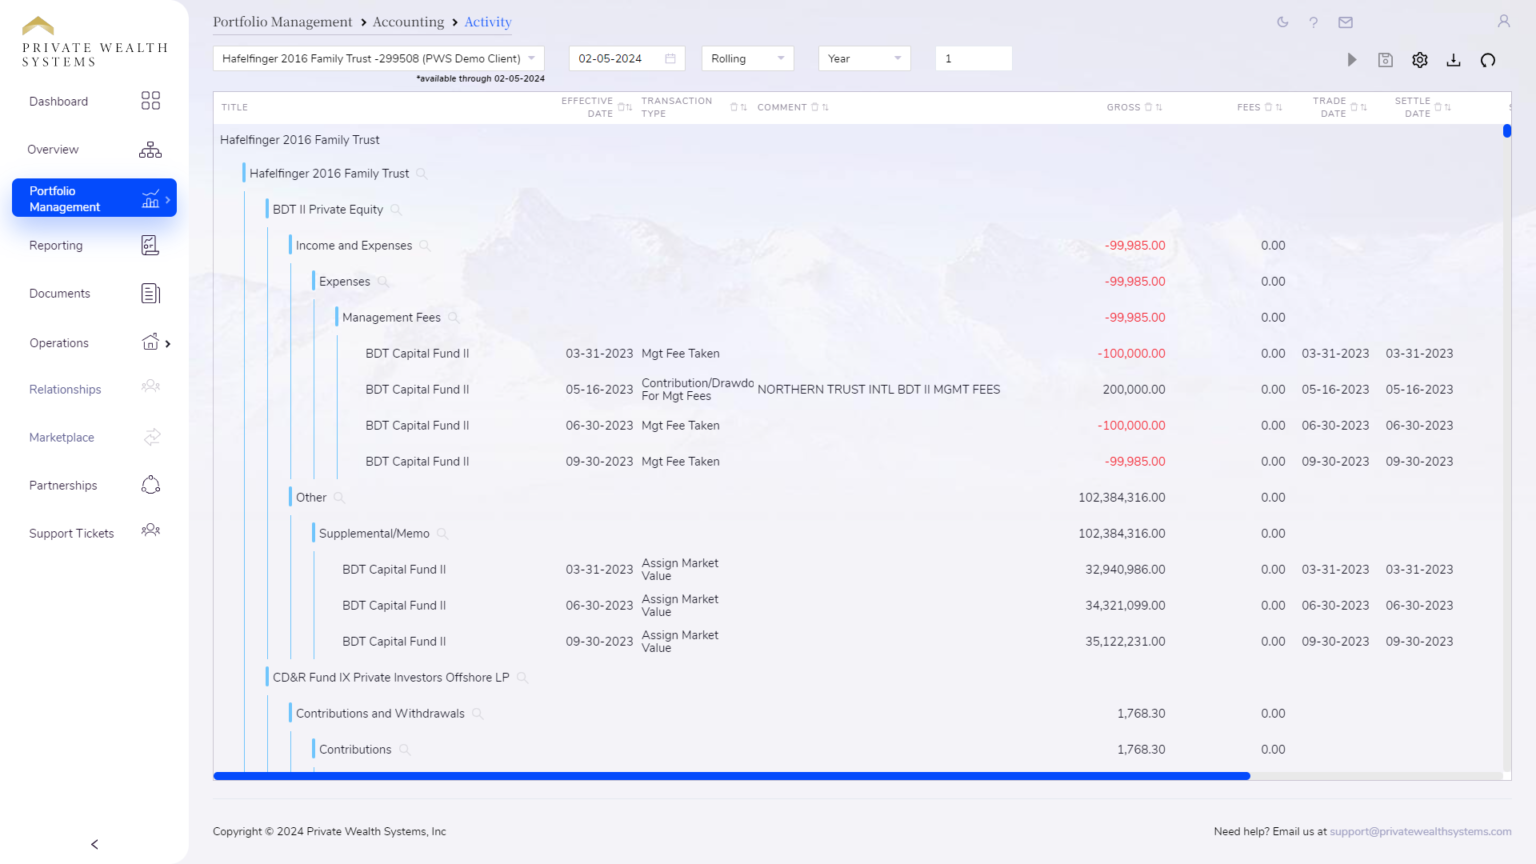Screen dimensions: 1536x864
Task: Click the period count input field
Action: coord(972,59)
